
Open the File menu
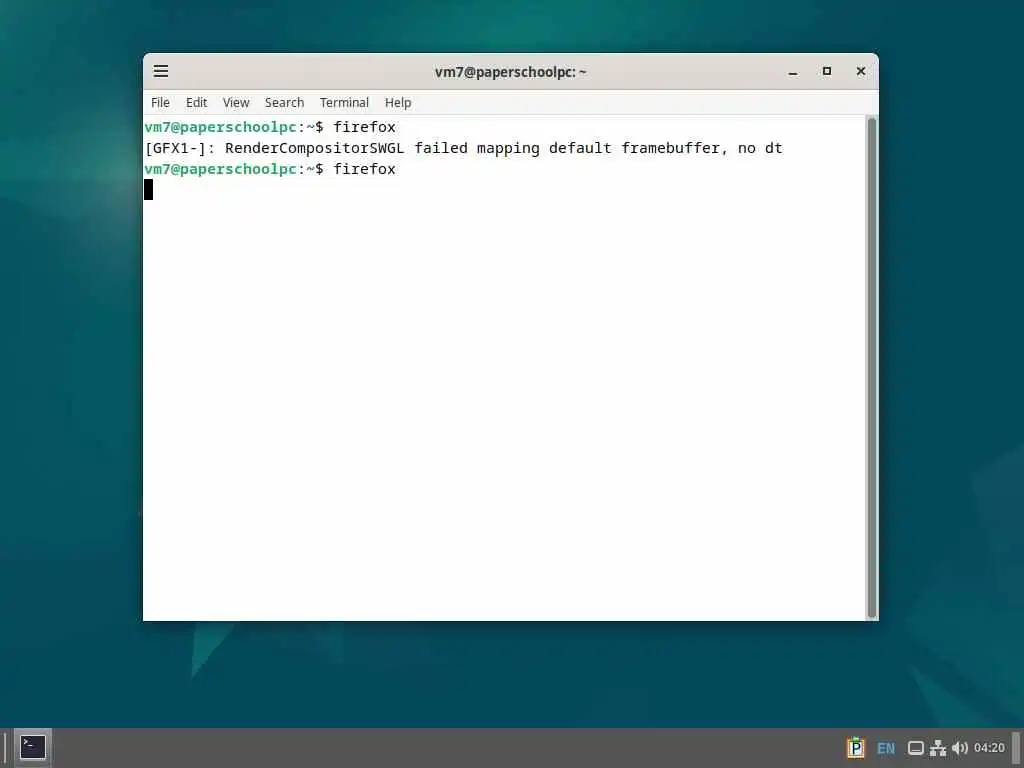[x=160, y=103]
